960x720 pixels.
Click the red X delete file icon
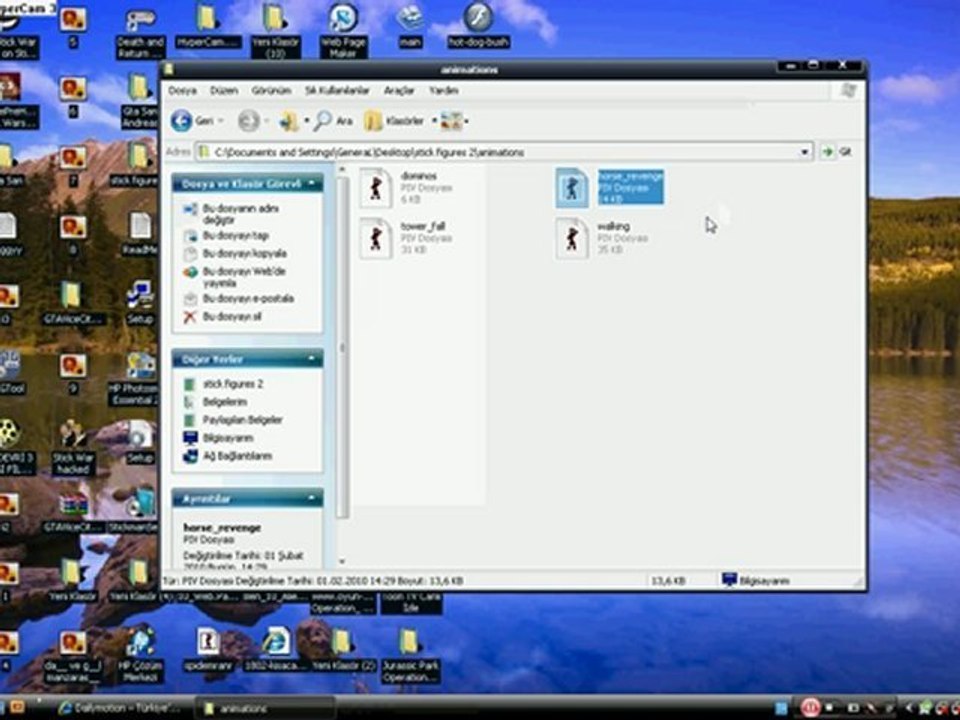[x=190, y=317]
